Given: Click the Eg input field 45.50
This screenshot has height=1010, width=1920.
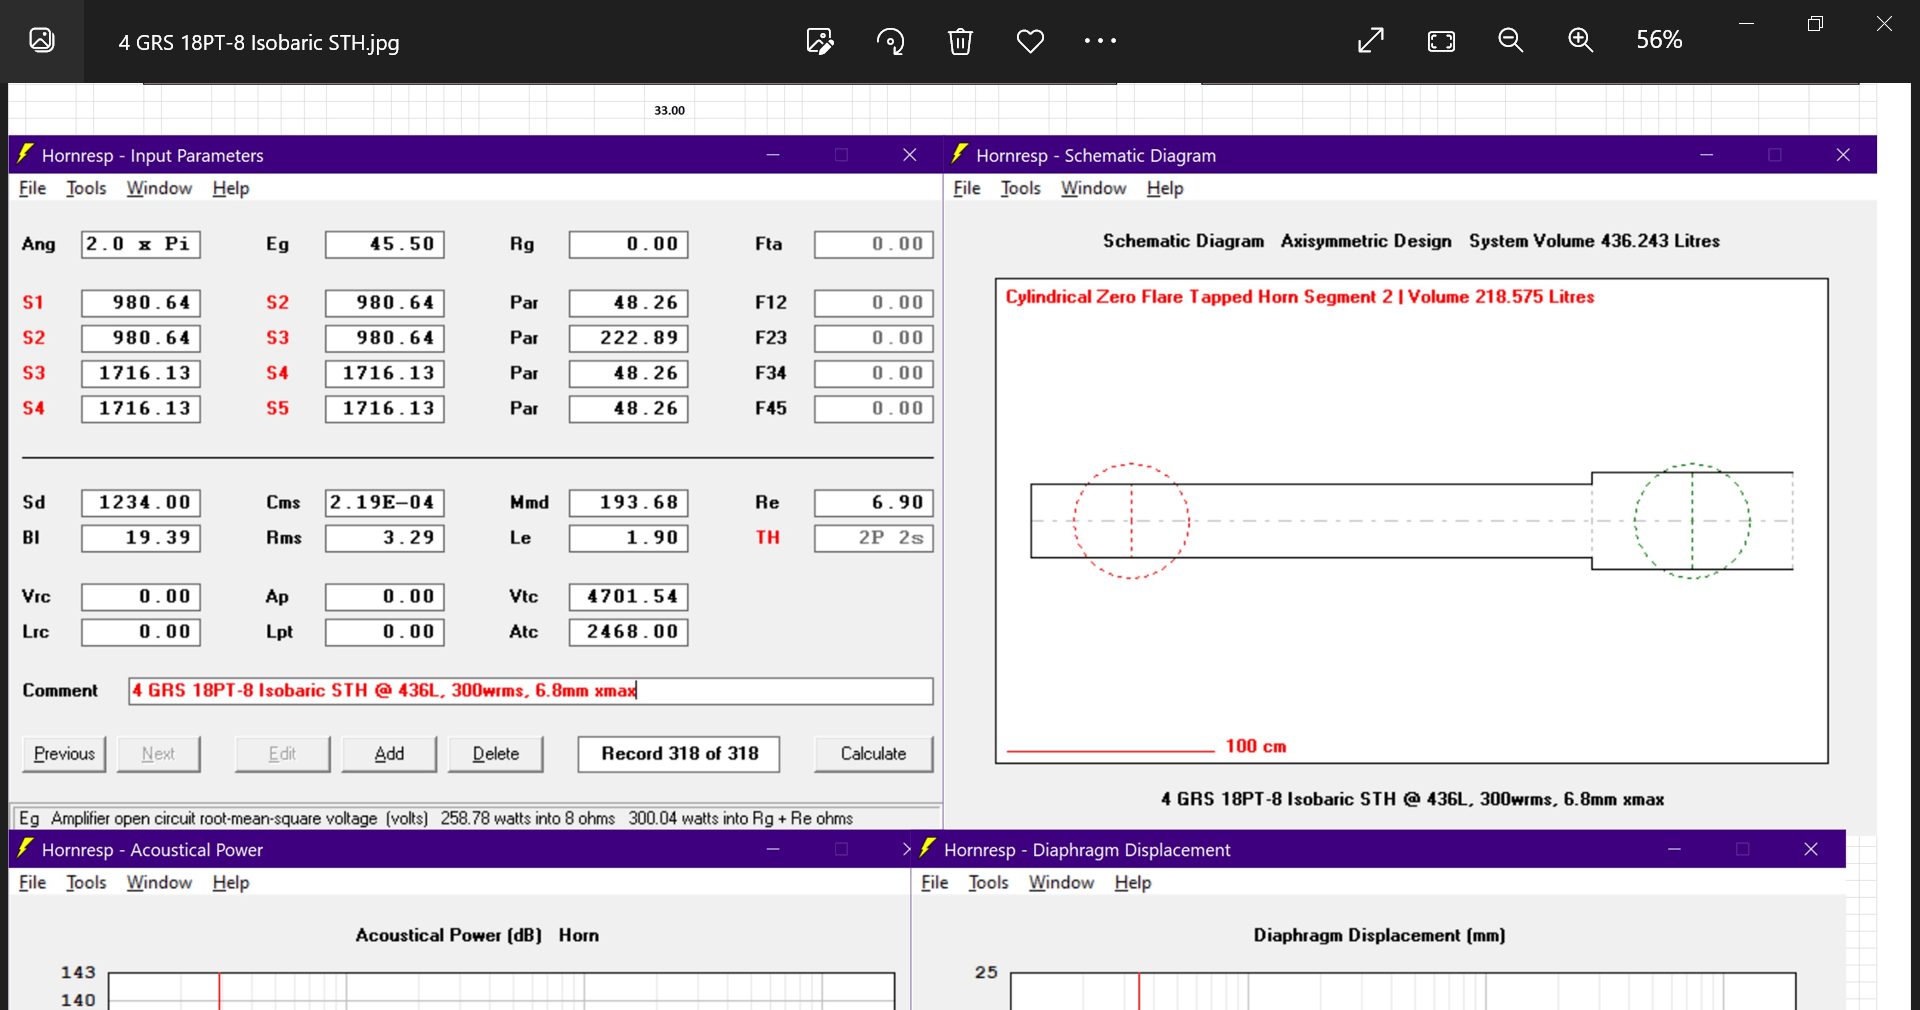Looking at the screenshot, I should tap(385, 244).
